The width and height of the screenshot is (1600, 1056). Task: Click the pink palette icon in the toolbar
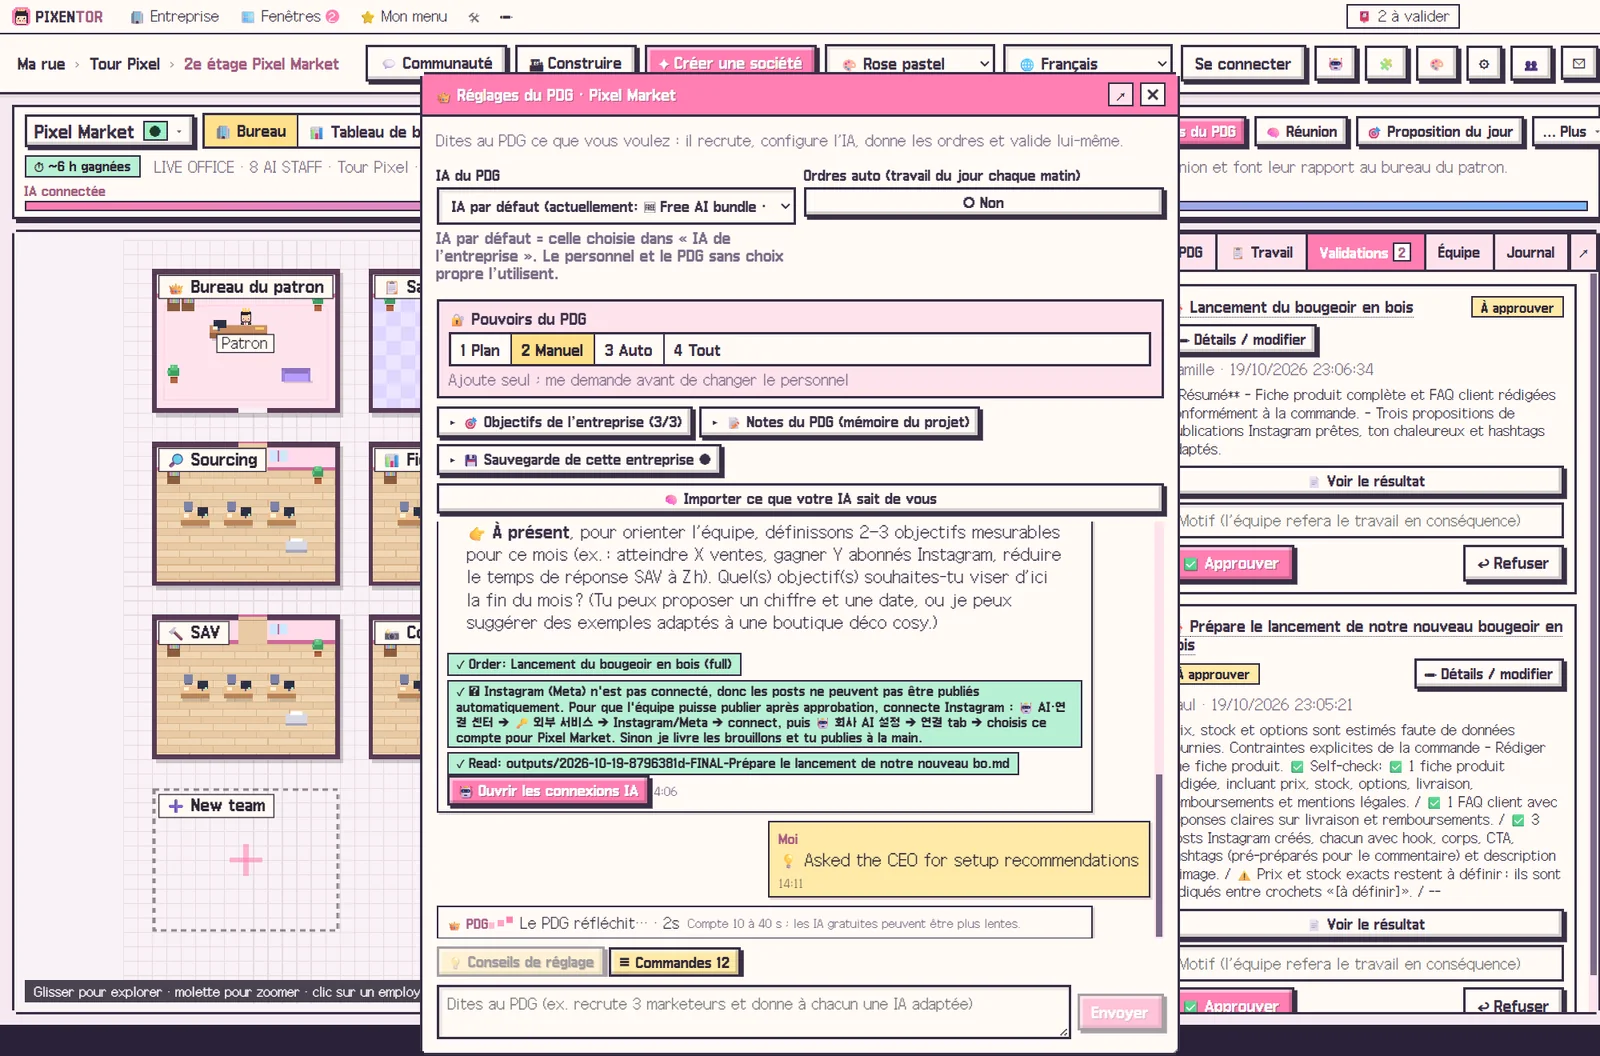coord(1436,64)
